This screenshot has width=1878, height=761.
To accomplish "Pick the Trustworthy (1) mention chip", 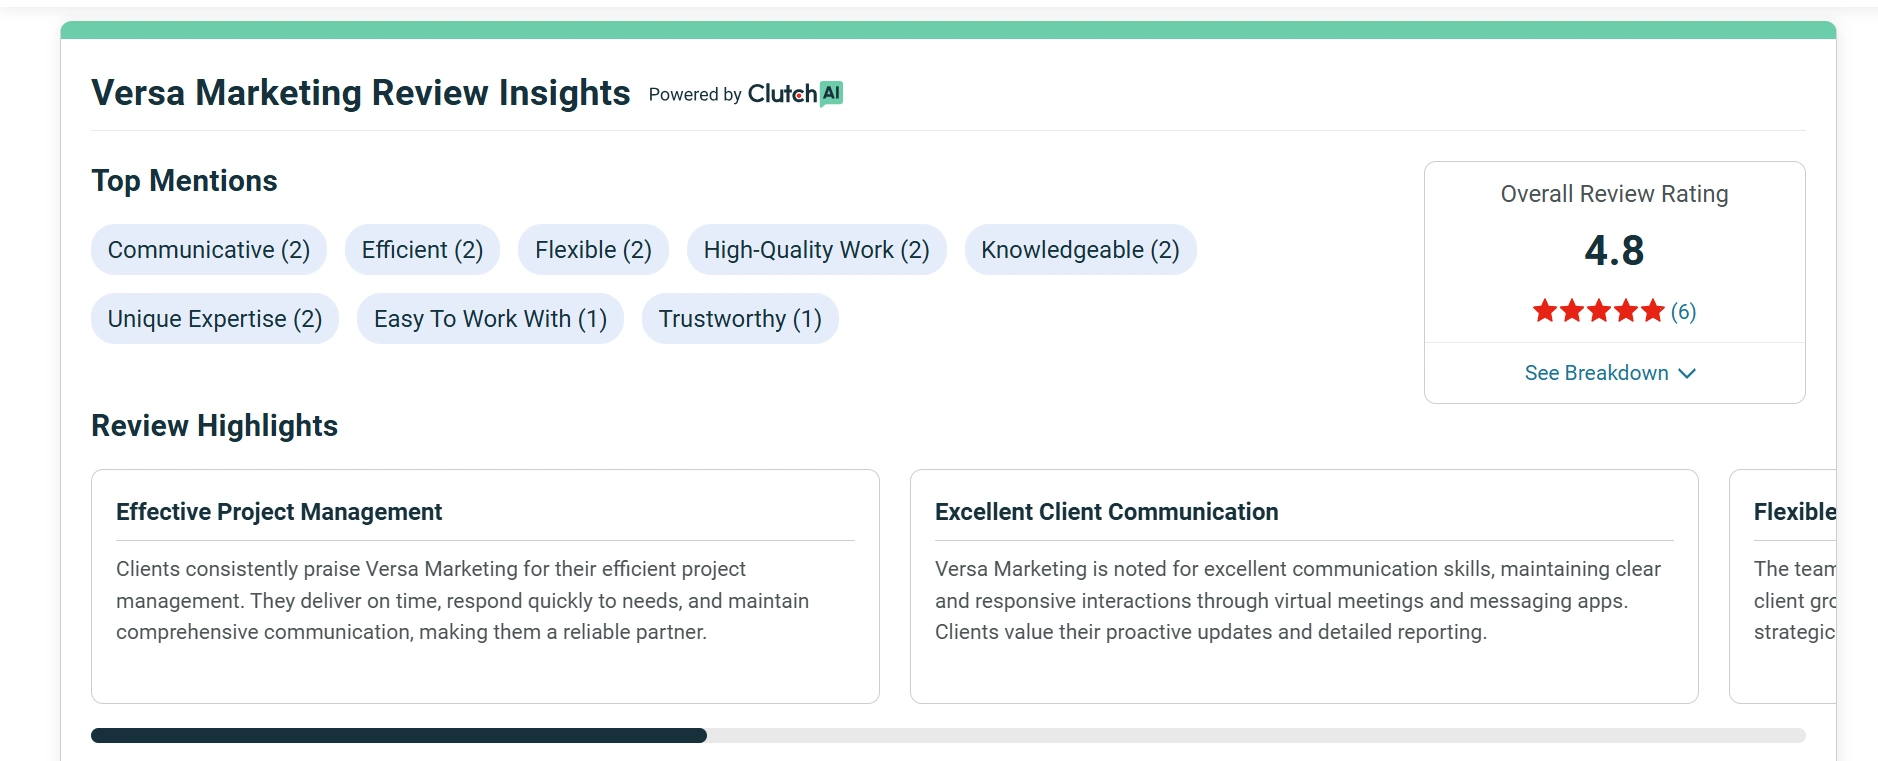I will (740, 319).
